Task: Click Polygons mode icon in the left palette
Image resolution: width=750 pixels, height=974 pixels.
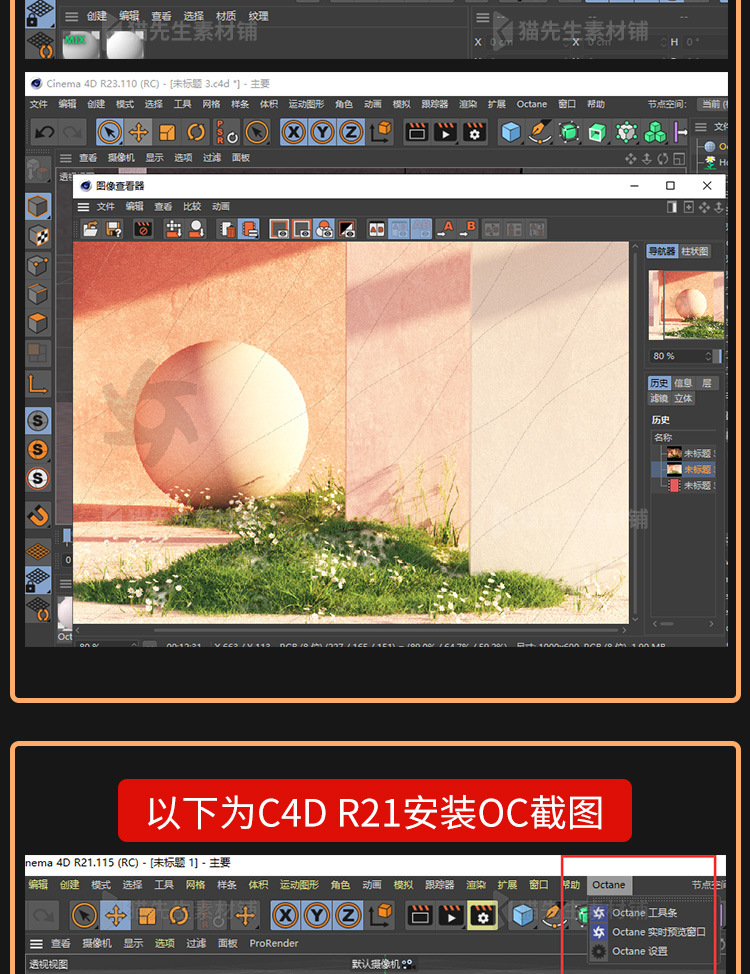Action: [x=38, y=324]
